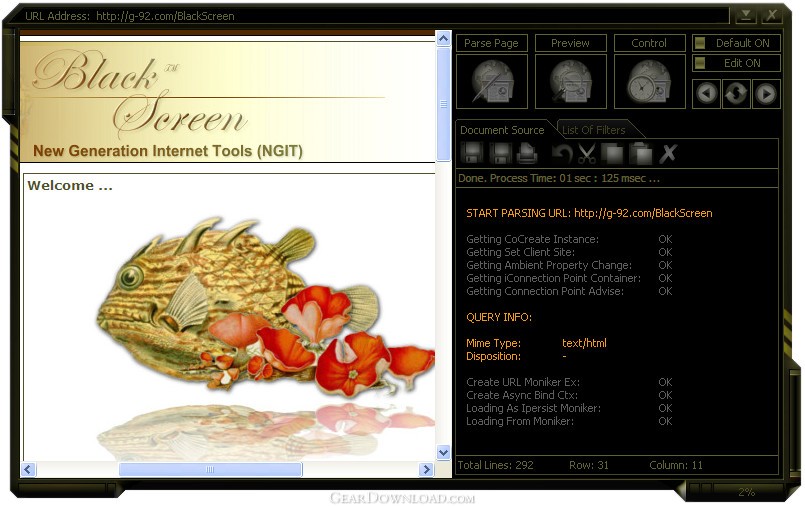Paste with the clipboard icon
Image resolution: width=805 pixels, height=506 pixels.
point(640,153)
